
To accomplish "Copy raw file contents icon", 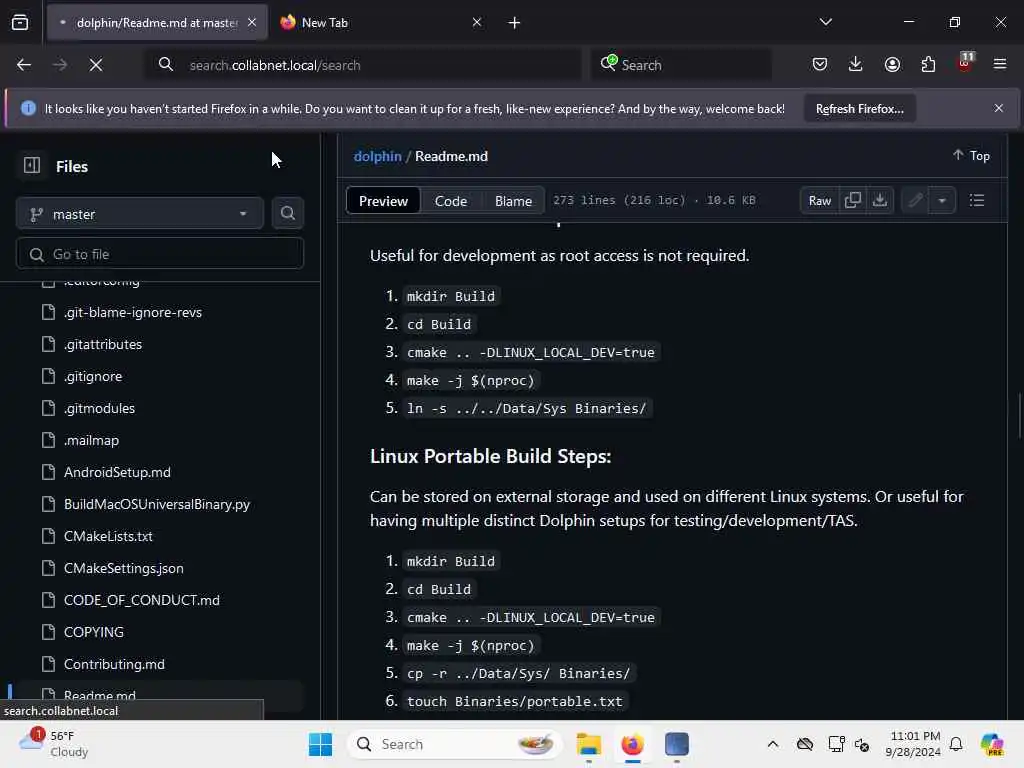I will (x=852, y=200).
